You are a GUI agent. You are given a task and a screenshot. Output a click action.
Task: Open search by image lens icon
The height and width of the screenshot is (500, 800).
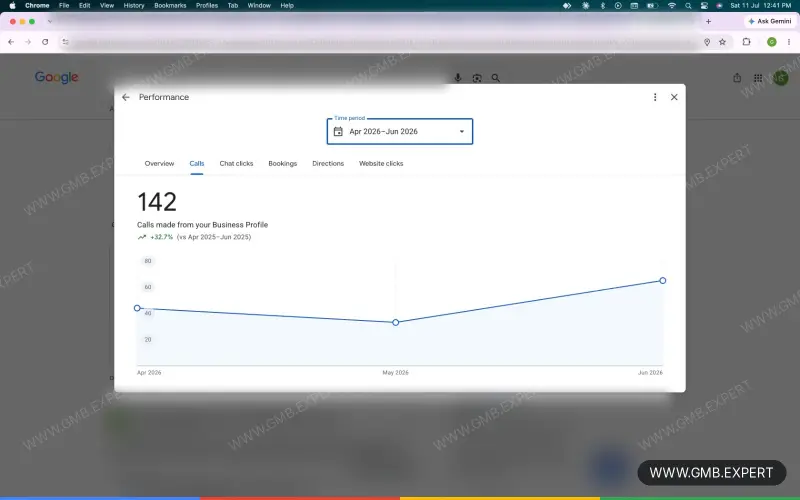tap(477, 78)
